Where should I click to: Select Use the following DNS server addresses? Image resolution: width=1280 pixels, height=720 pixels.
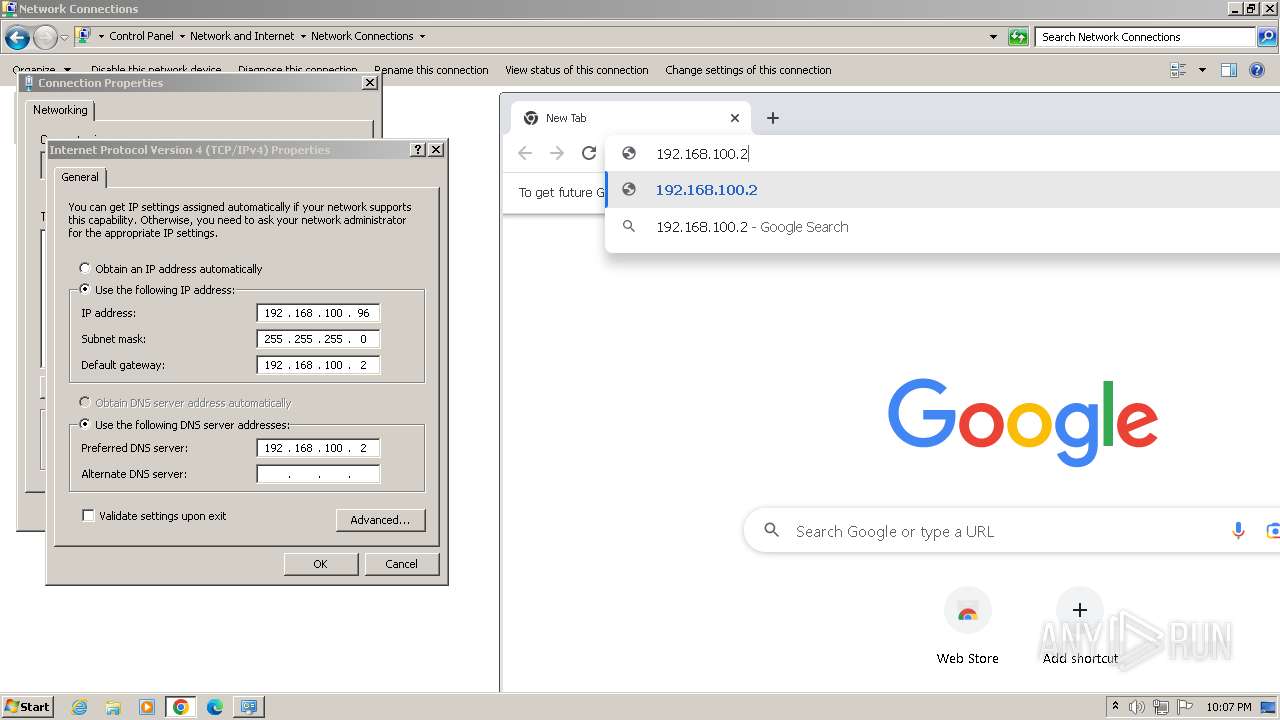185,425
